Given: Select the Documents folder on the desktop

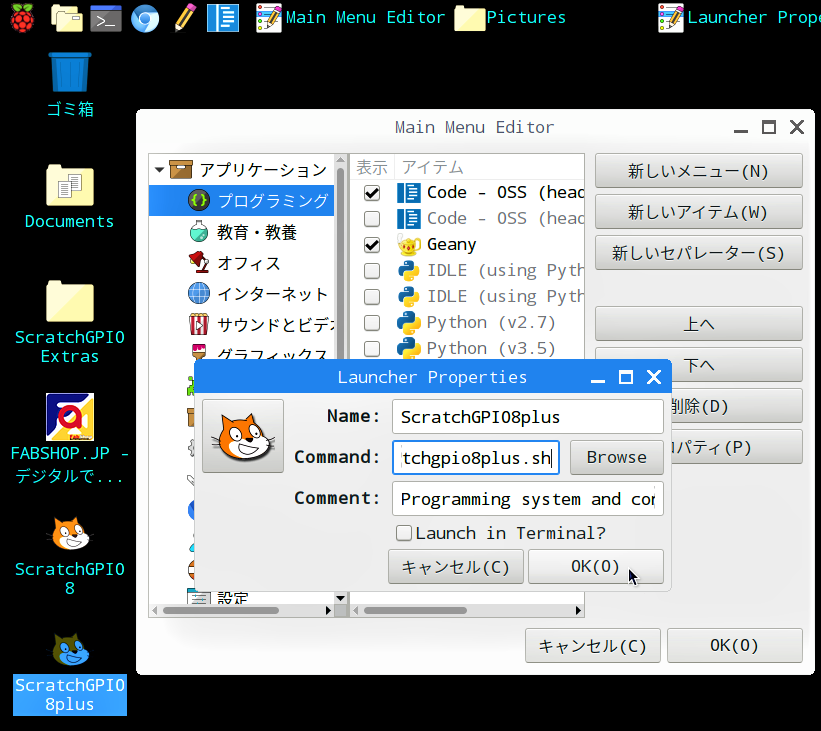Looking at the screenshot, I should [x=70, y=197].
